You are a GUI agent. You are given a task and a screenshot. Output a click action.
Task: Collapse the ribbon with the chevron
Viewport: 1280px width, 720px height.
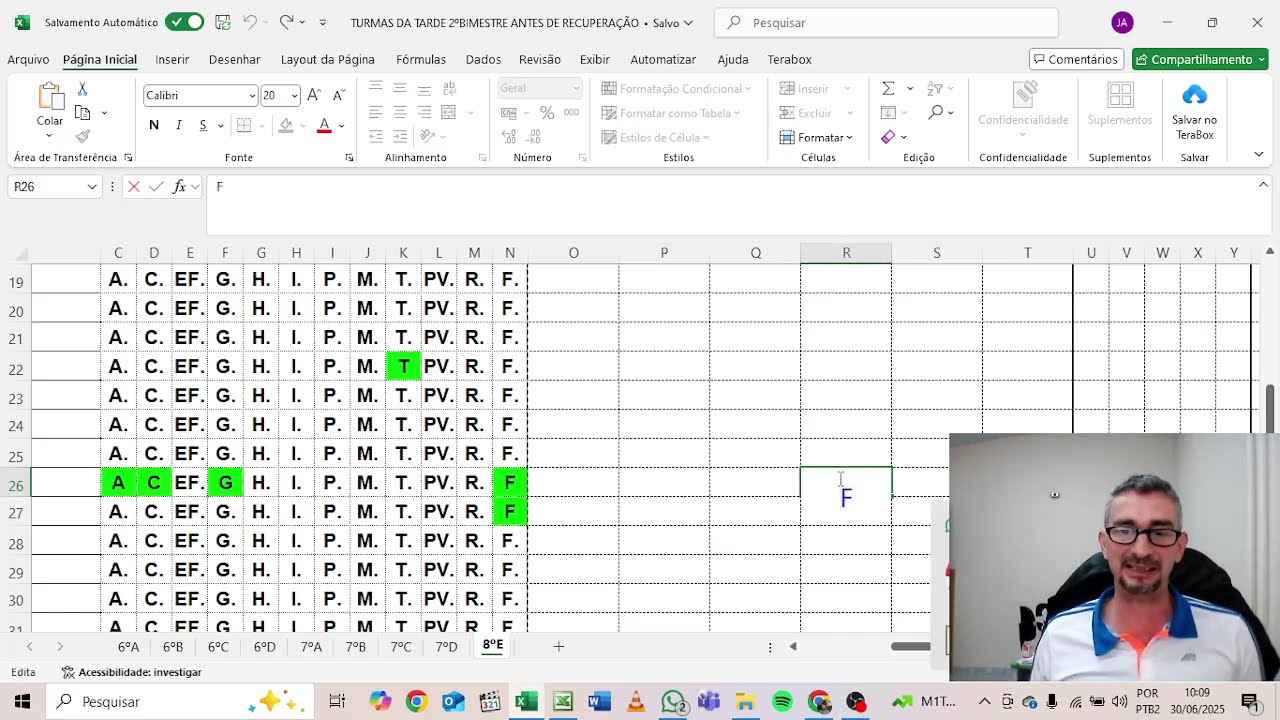pyautogui.click(x=1259, y=154)
